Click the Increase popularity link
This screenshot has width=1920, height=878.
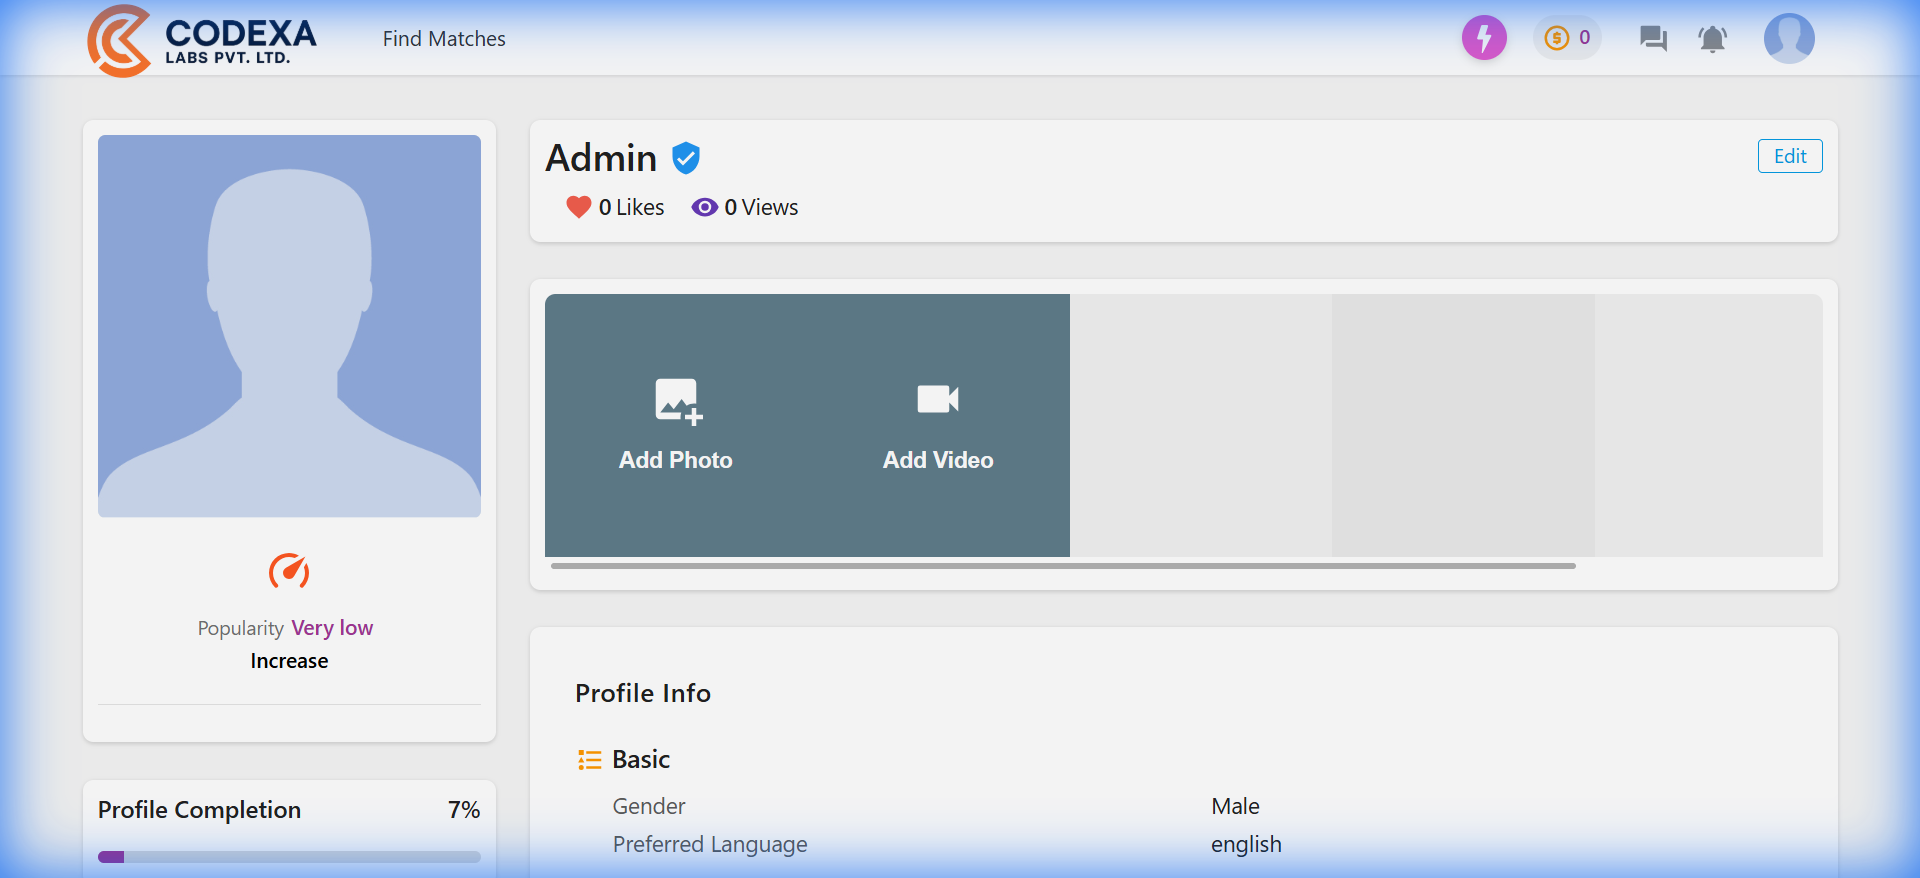pyautogui.click(x=289, y=661)
